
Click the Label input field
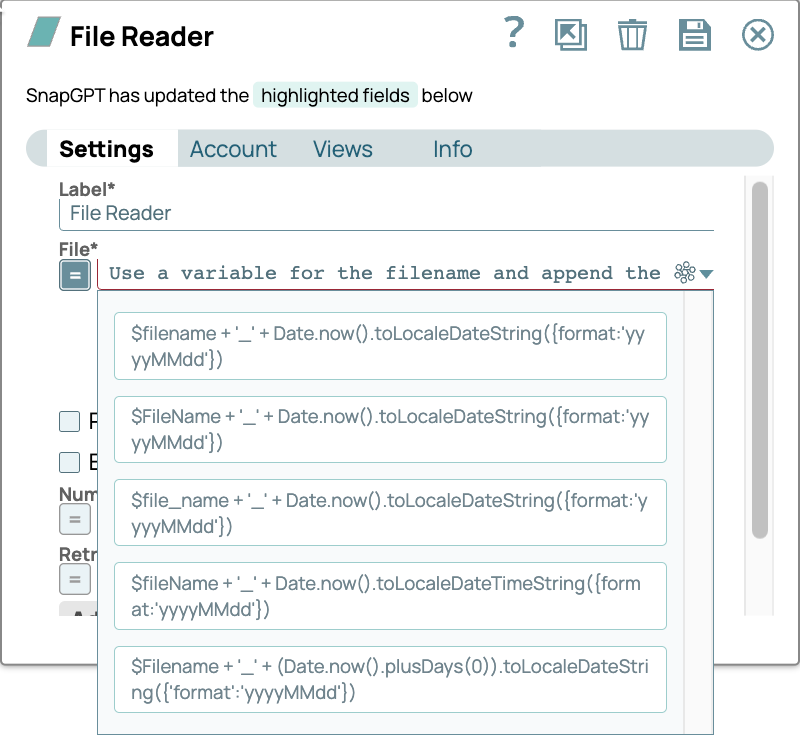click(386, 214)
